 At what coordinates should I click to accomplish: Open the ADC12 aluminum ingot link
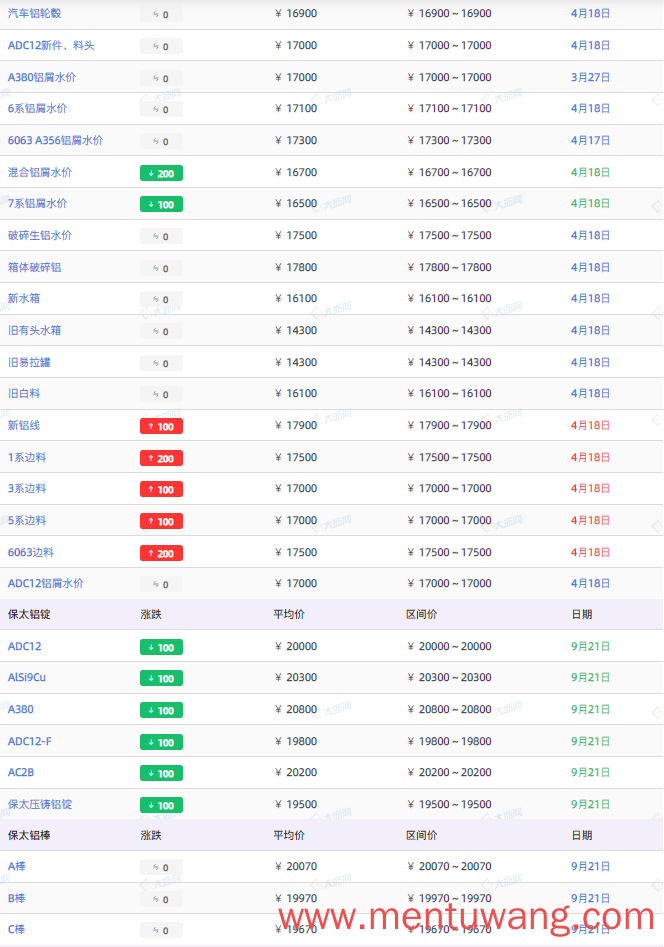[24, 646]
